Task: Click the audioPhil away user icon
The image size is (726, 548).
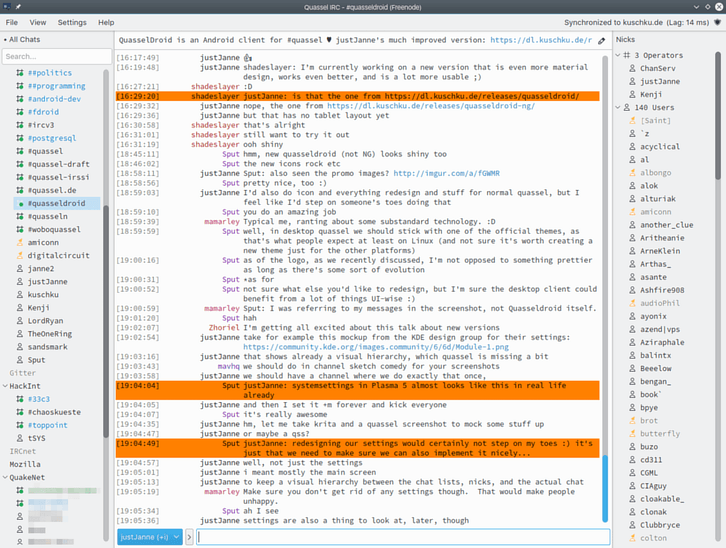Action: (x=632, y=303)
